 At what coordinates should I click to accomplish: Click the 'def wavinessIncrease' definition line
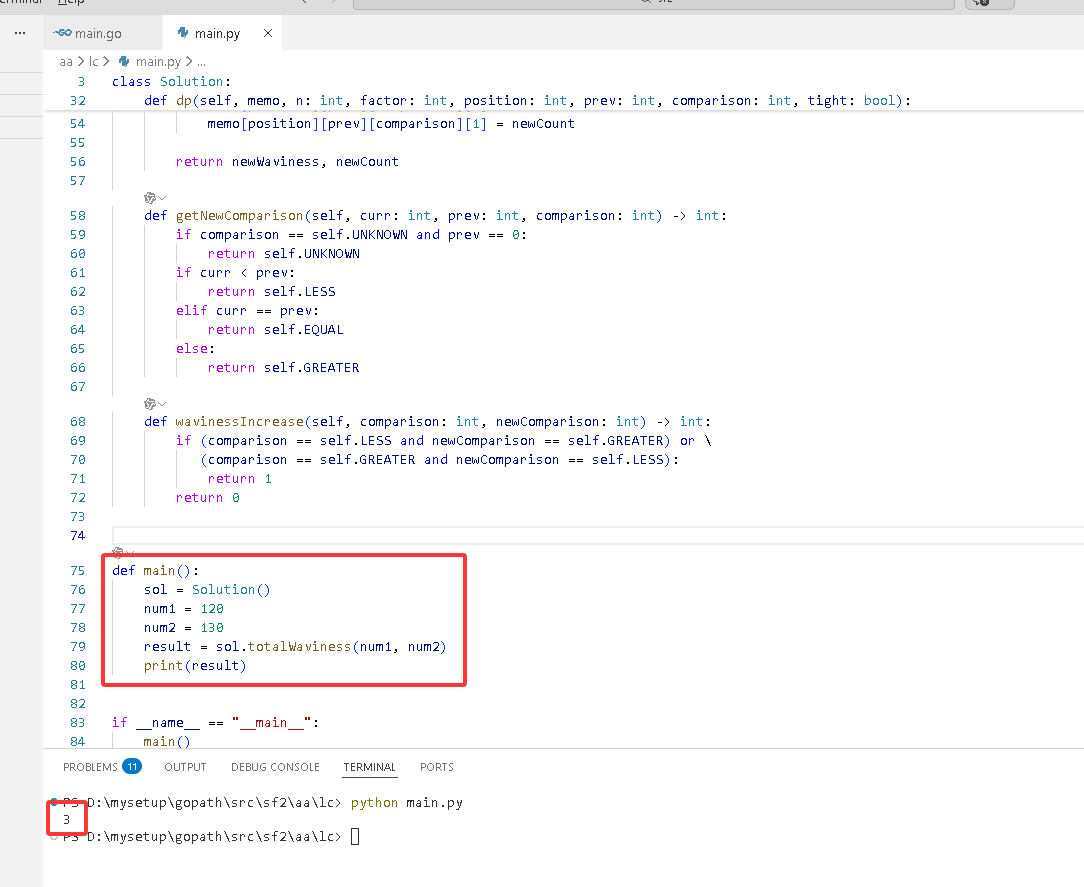[427, 422]
